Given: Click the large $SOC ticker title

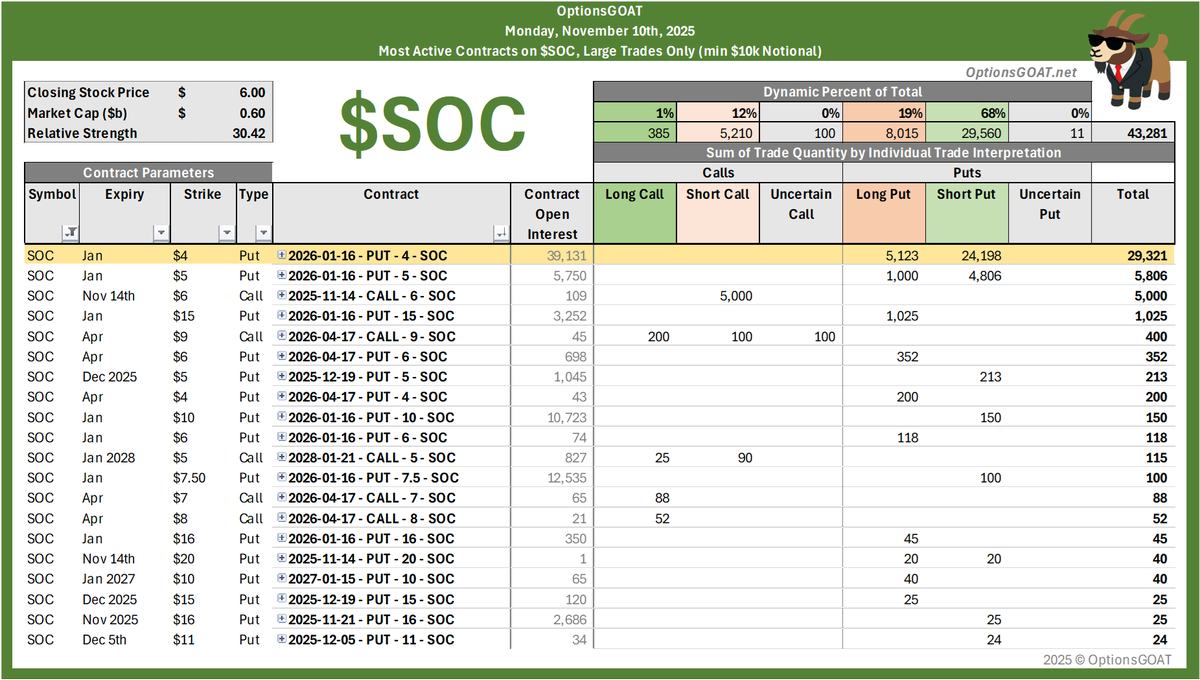Looking at the screenshot, I should (x=432, y=123).
